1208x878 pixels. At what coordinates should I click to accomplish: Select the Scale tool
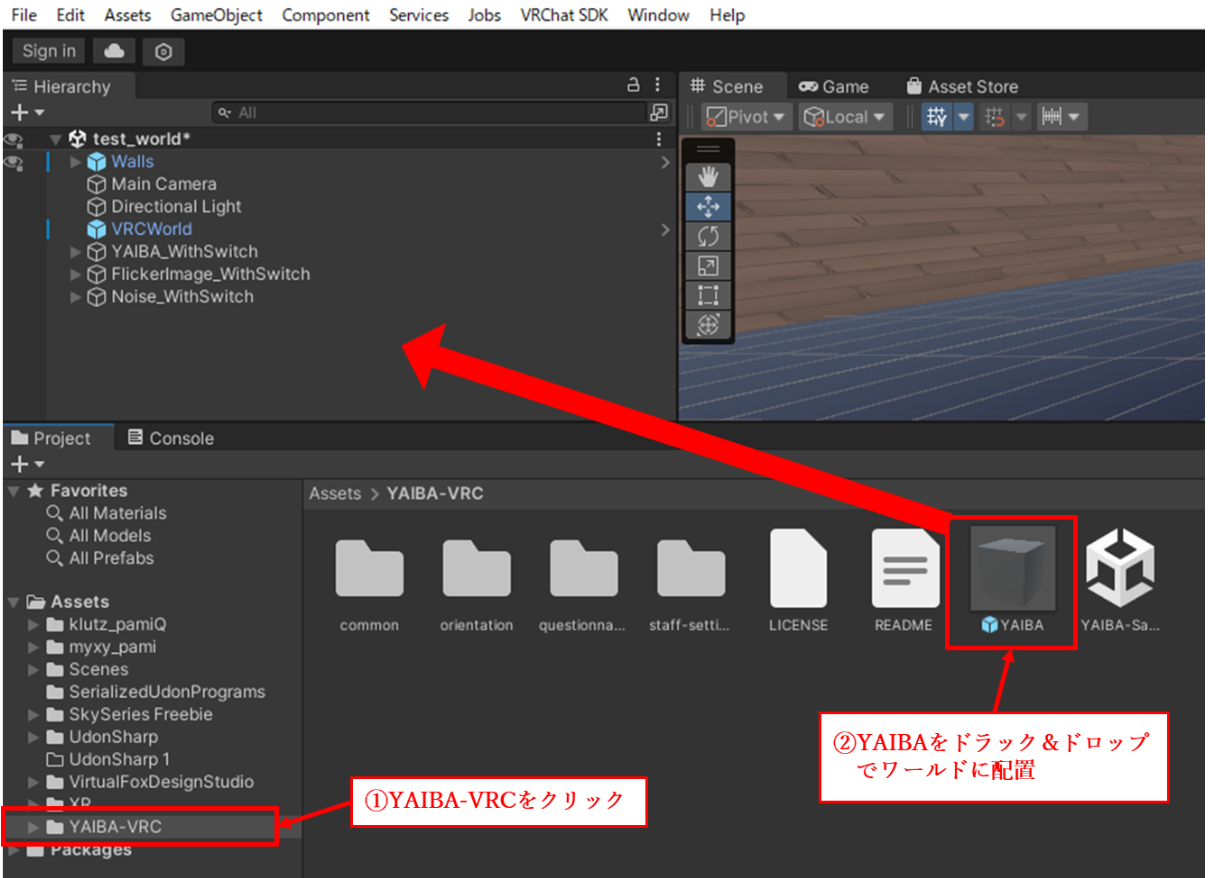pos(708,266)
